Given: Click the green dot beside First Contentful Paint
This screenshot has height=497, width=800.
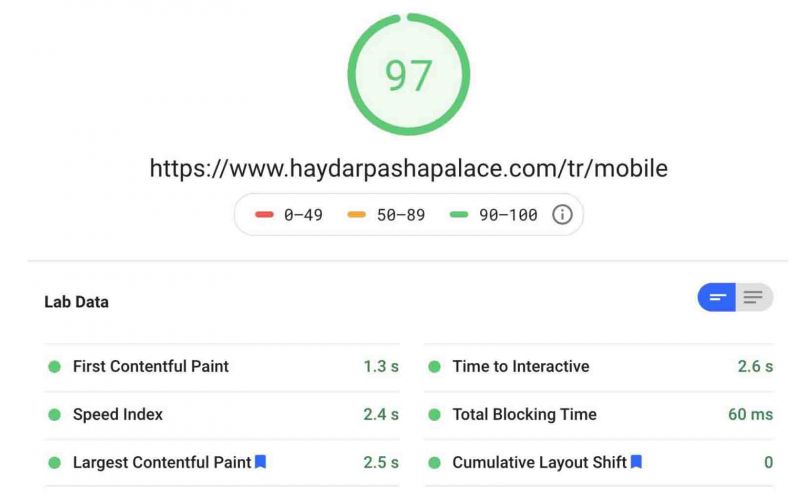Looking at the screenshot, I should click(x=55, y=367).
